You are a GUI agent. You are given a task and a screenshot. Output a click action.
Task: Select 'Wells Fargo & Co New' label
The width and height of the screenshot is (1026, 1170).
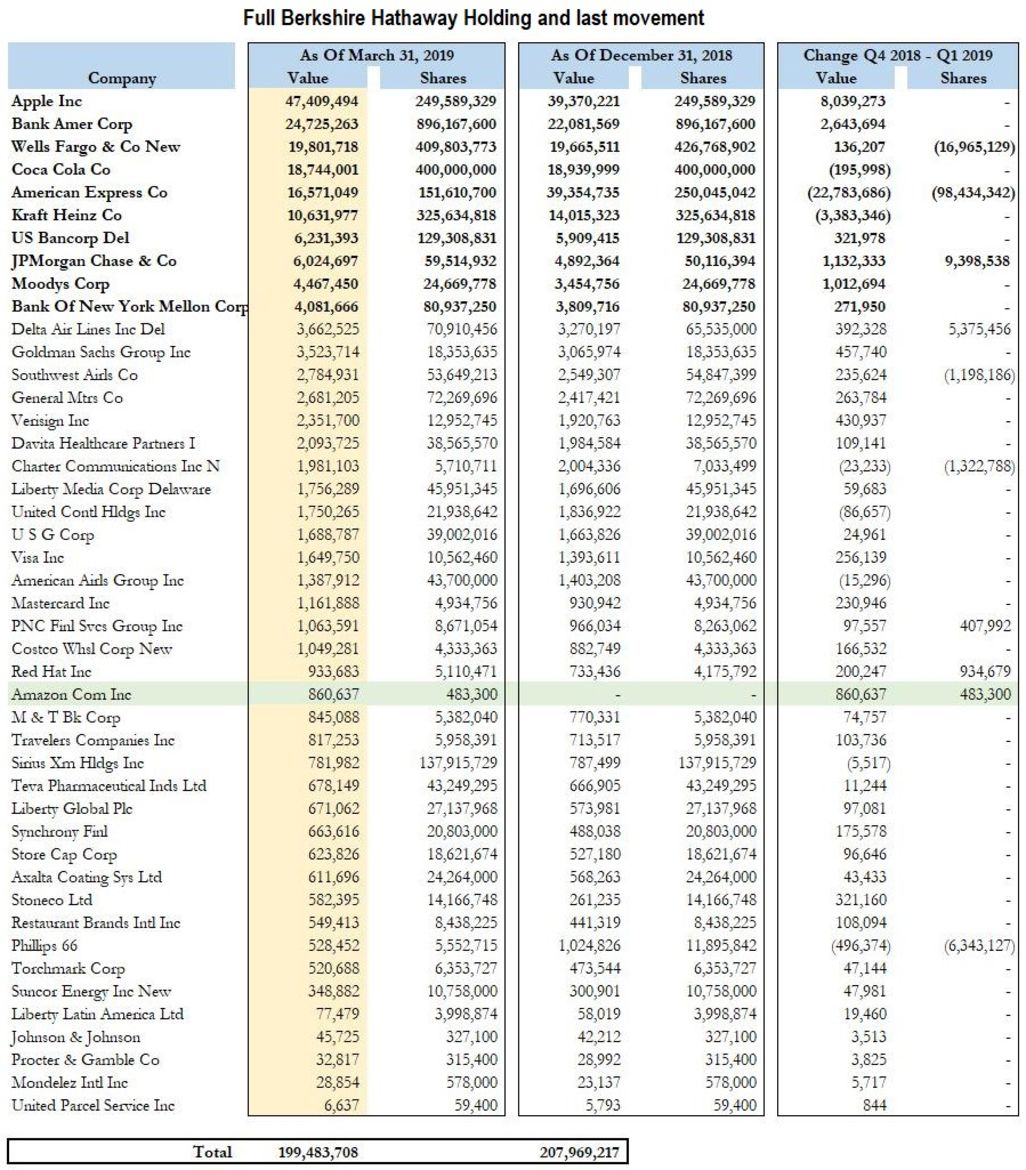click(x=96, y=146)
